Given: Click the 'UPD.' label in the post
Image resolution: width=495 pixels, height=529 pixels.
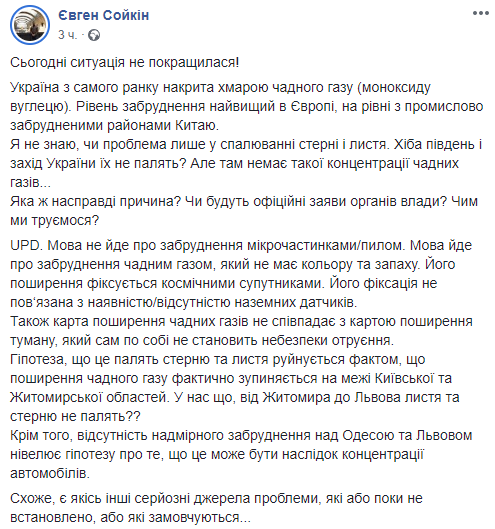Looking at the screenshot, I should click(26, 245).
